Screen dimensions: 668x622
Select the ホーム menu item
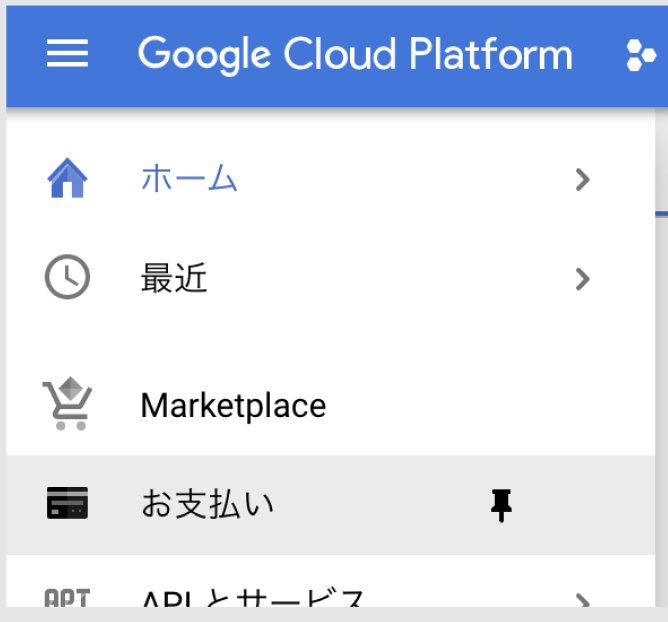(x=190, y=180)
